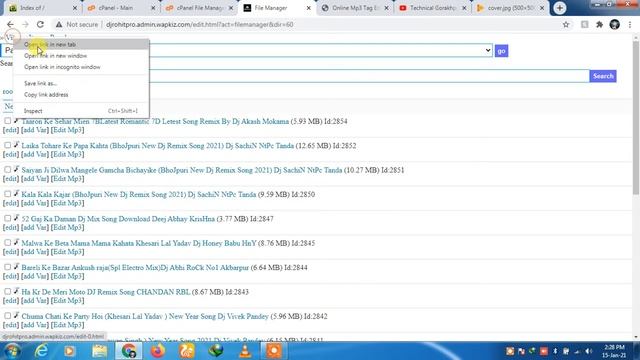This screenshot has width=640, height=360.
Task: Choose Open link in new window
Action: pyautogui.click(x=81, y=56)
